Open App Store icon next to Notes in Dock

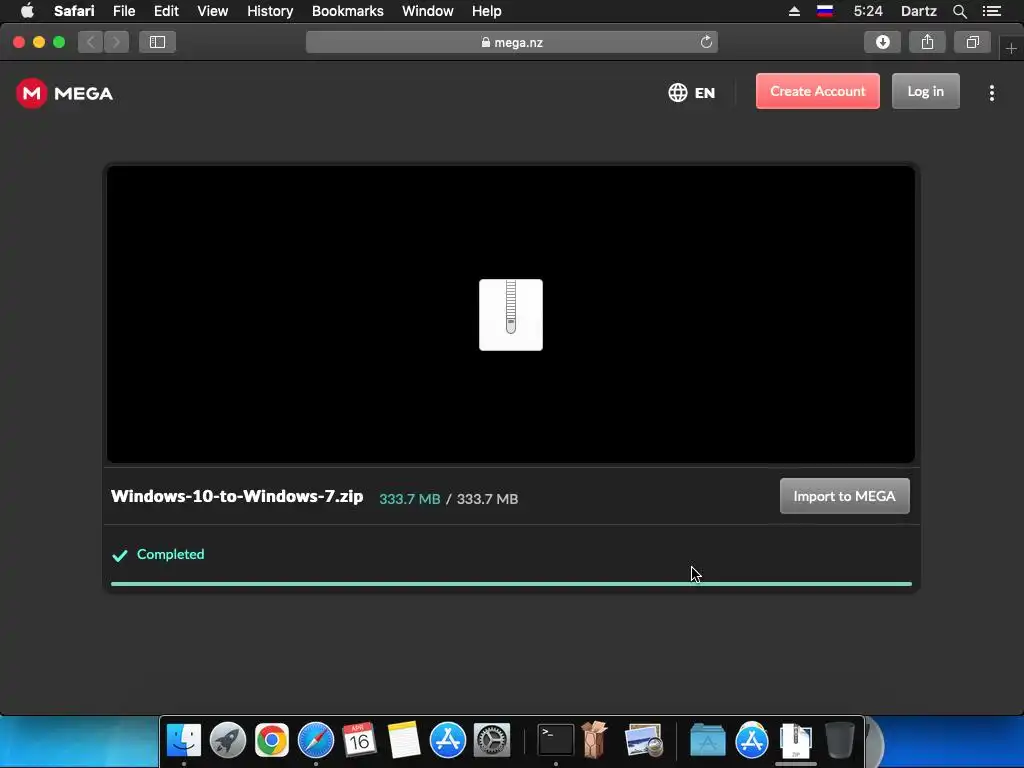click(x=447, y=740)
